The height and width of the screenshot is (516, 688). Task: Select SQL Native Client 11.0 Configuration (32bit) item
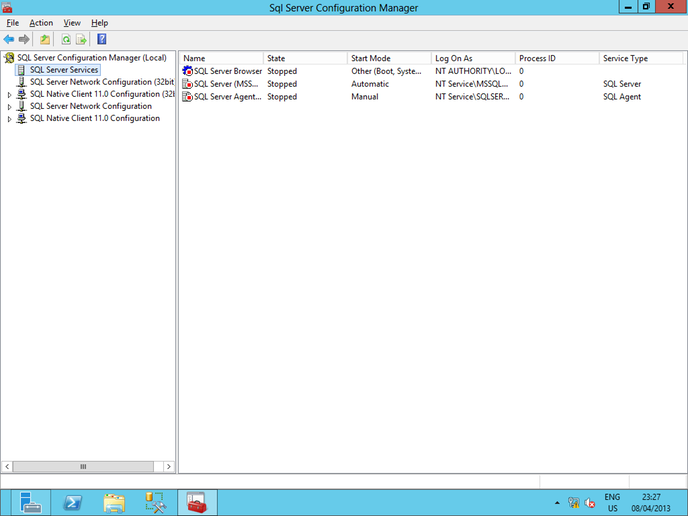102,94
